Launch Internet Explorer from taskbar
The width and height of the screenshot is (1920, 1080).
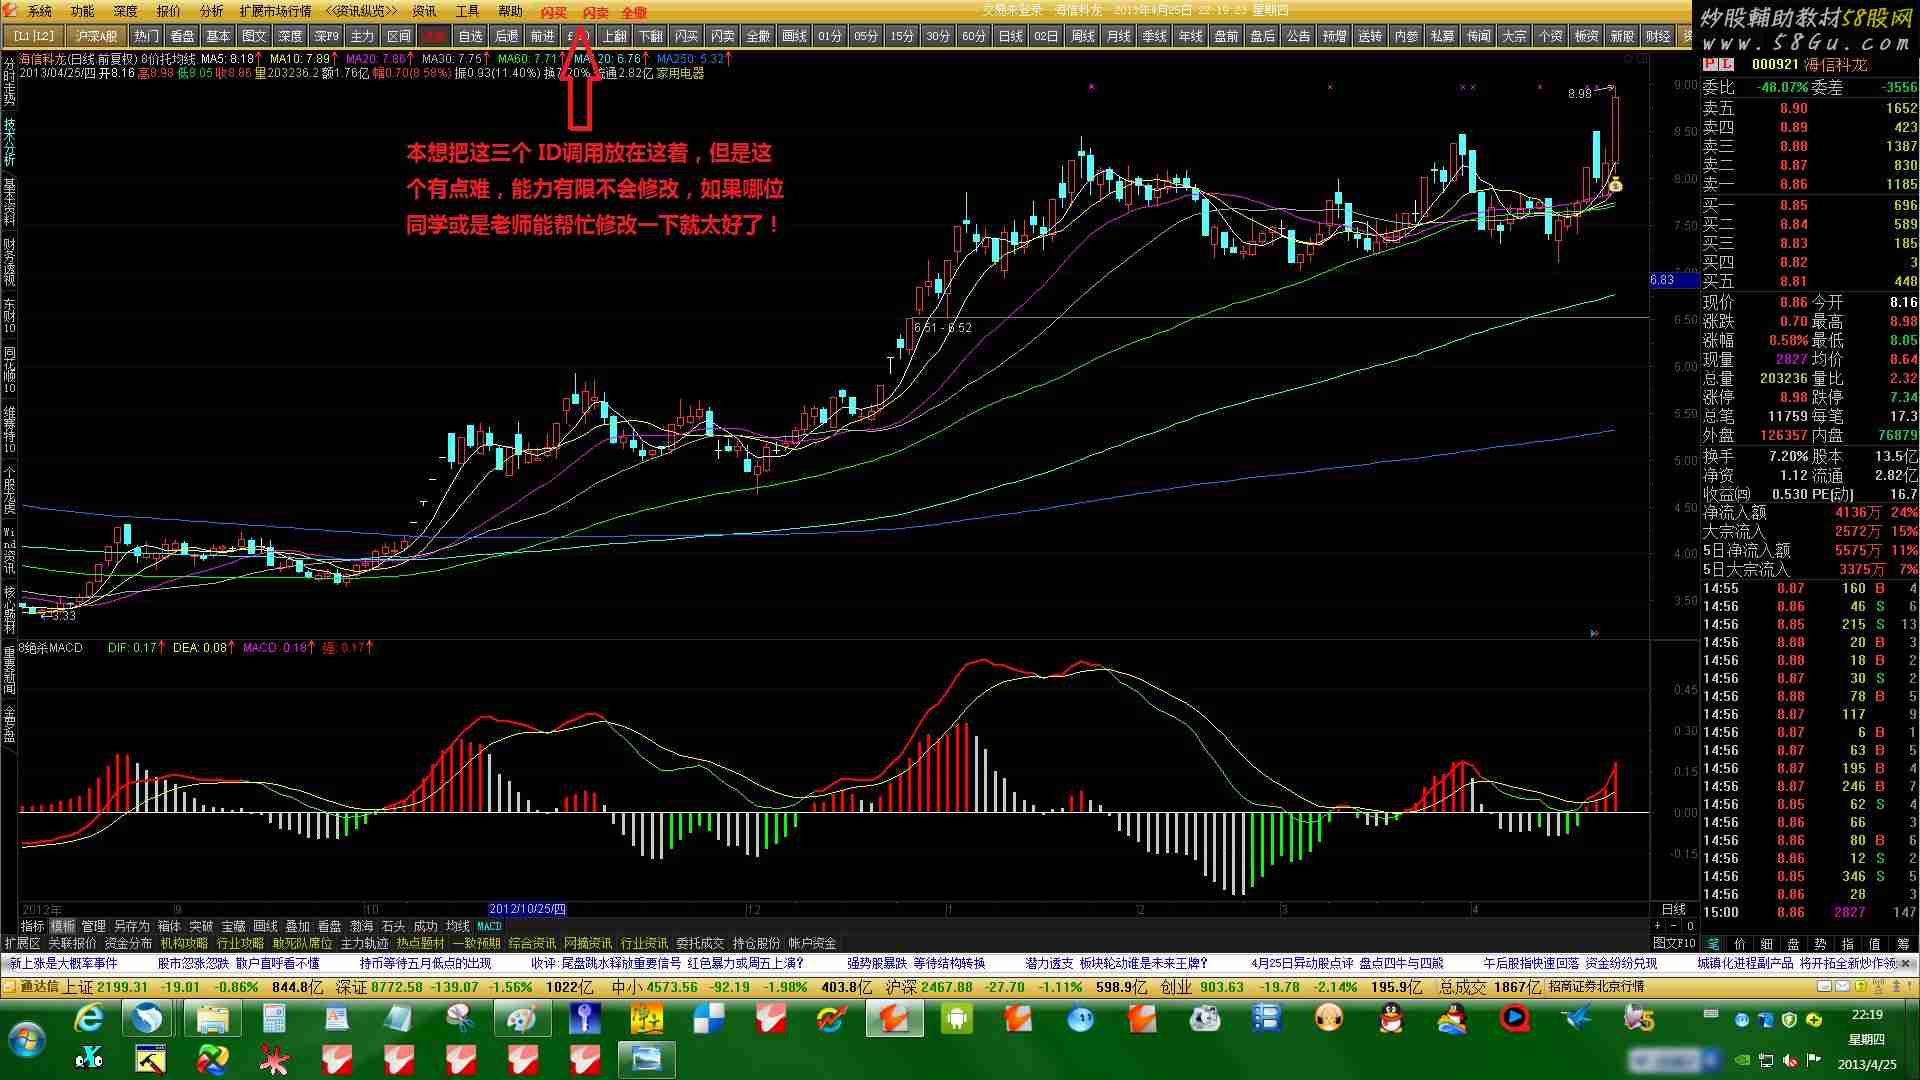(x=89, y=1019)
